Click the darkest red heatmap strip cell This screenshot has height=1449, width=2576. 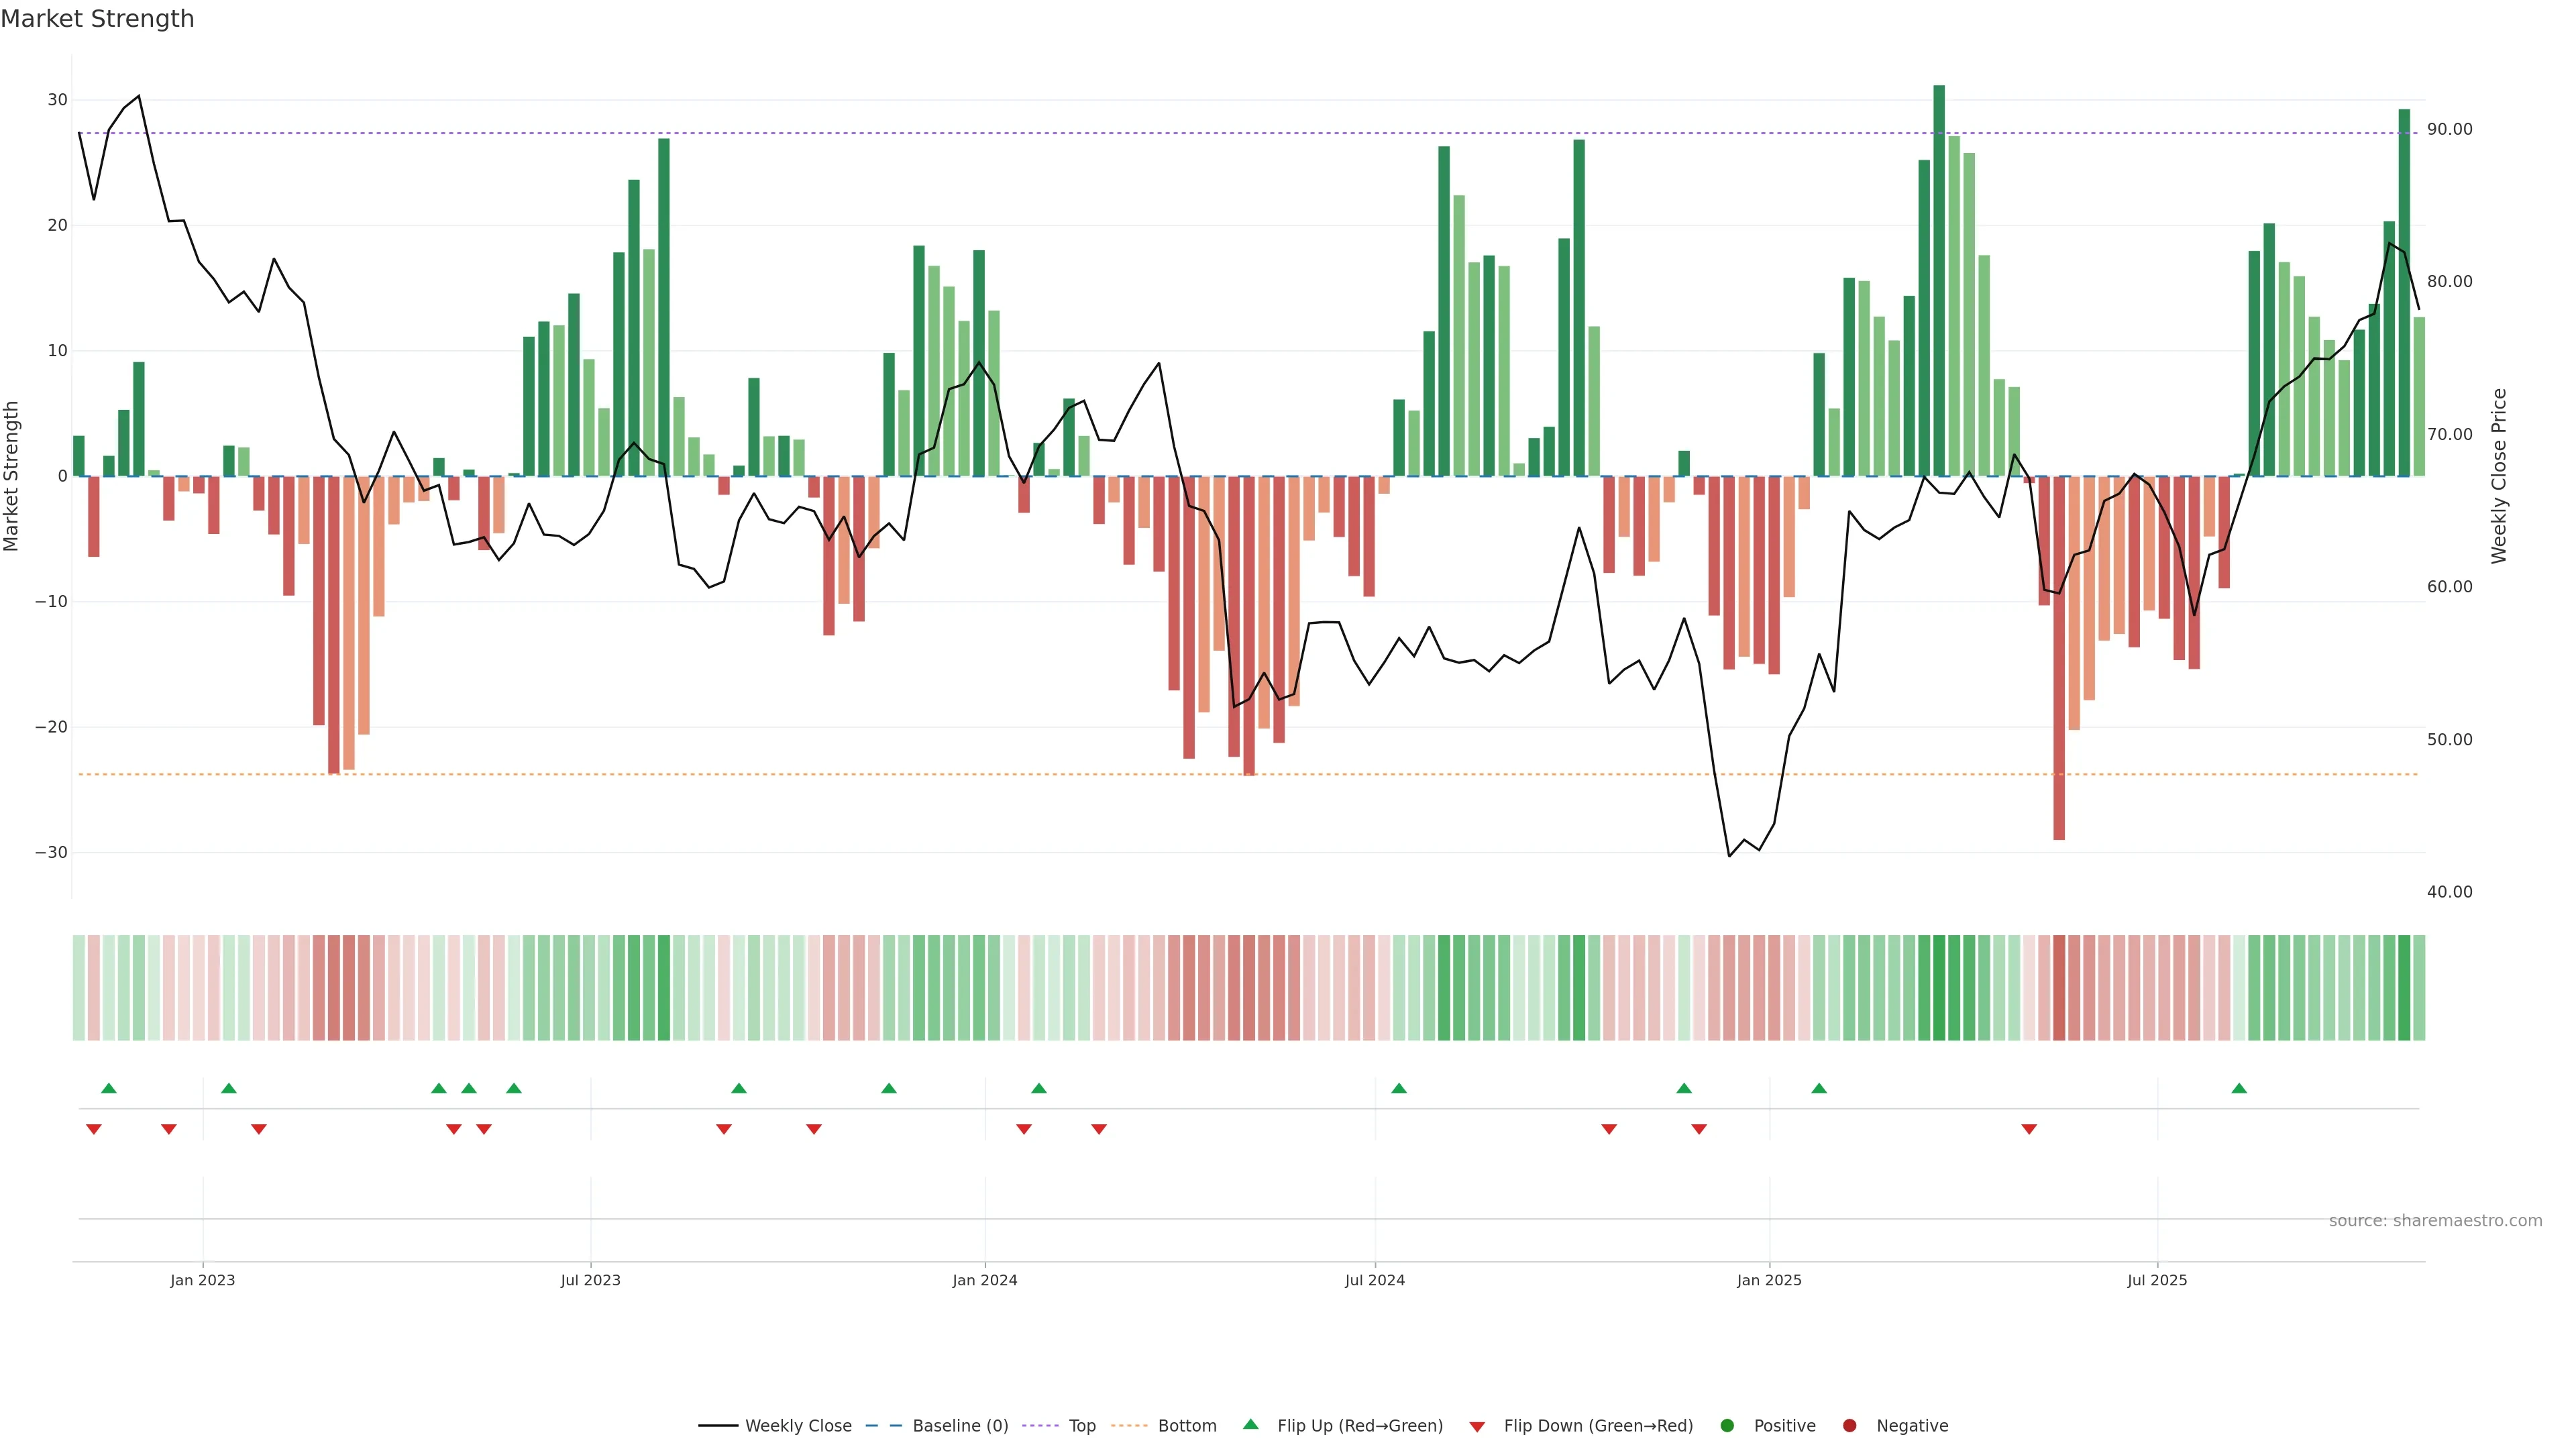click(2059, 988)
